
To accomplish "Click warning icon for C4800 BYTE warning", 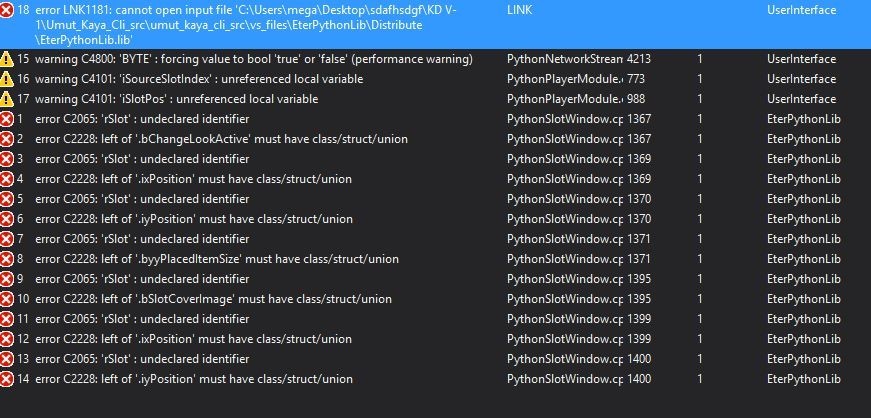I will click(7, 58).
